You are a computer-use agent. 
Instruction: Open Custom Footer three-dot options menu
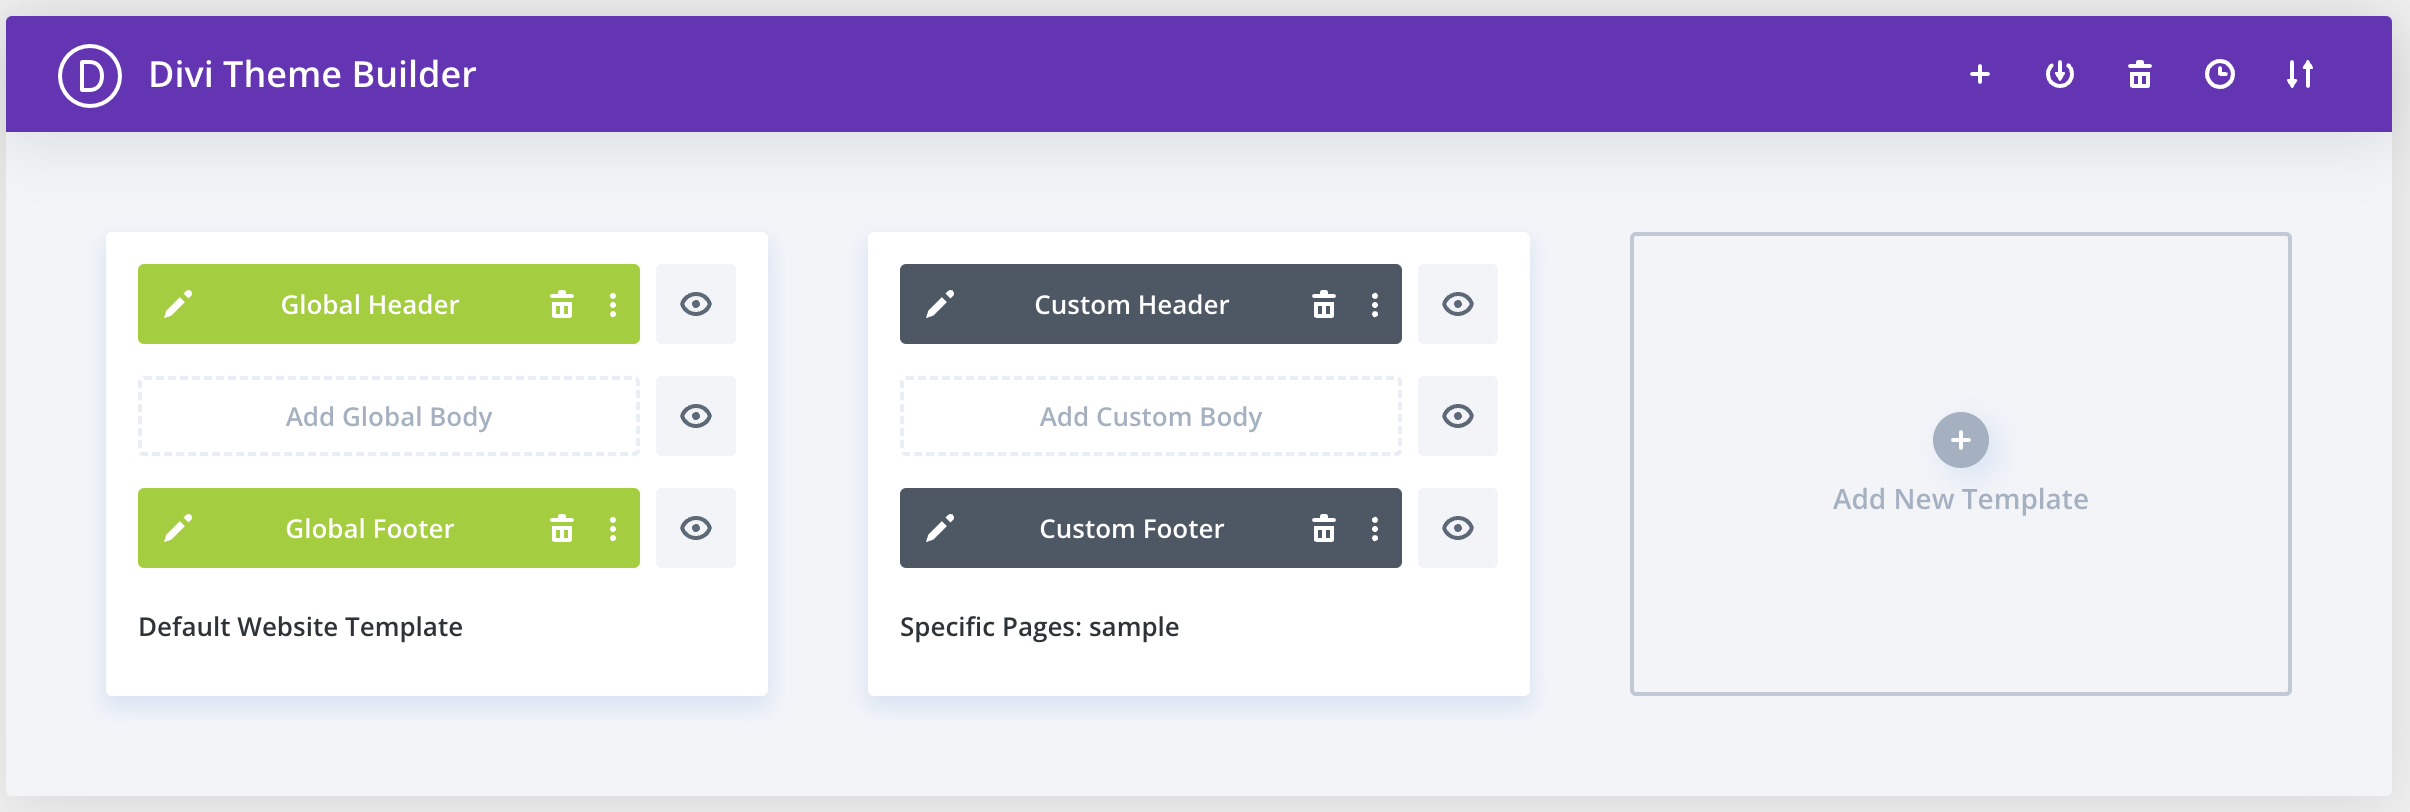[x=1375, y=528]
